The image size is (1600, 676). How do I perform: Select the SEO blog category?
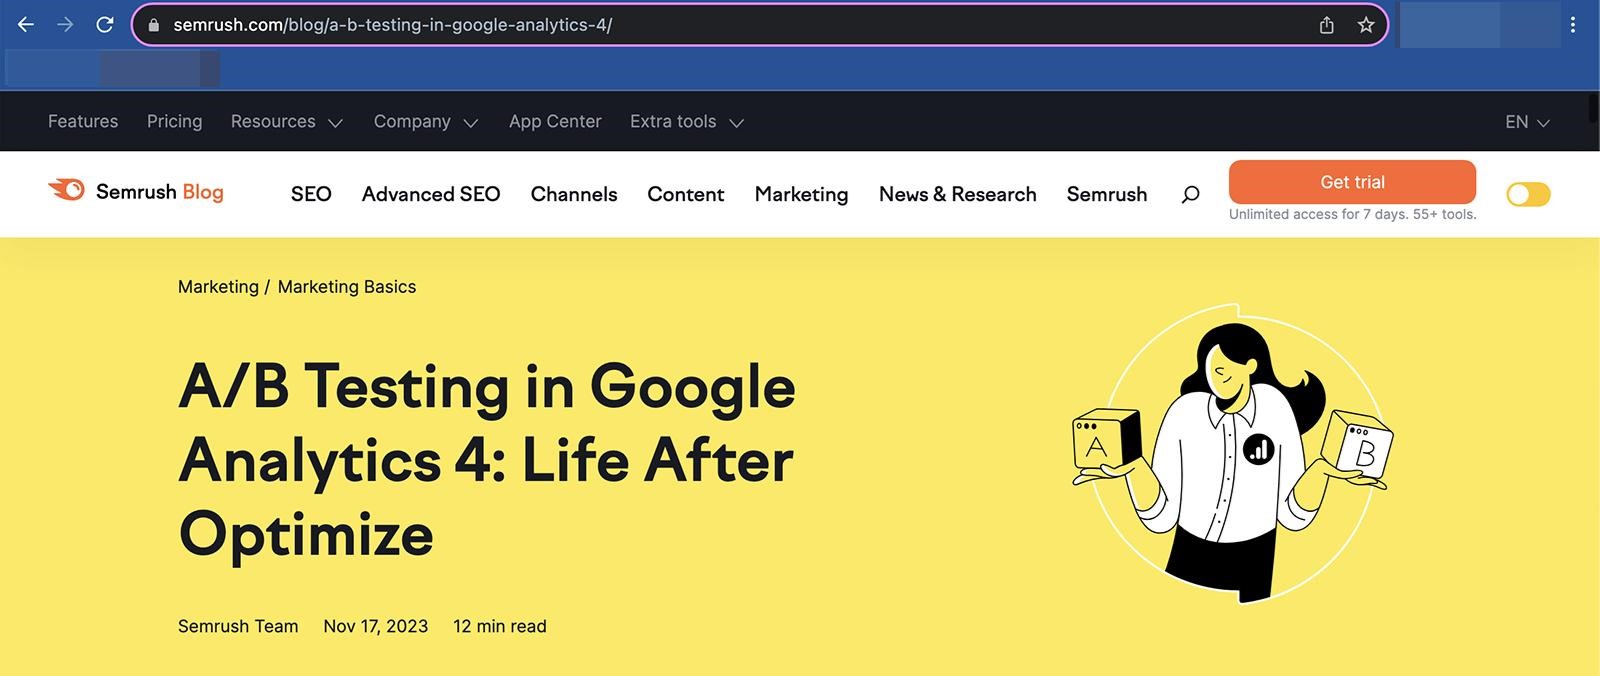tap(311, 194)
